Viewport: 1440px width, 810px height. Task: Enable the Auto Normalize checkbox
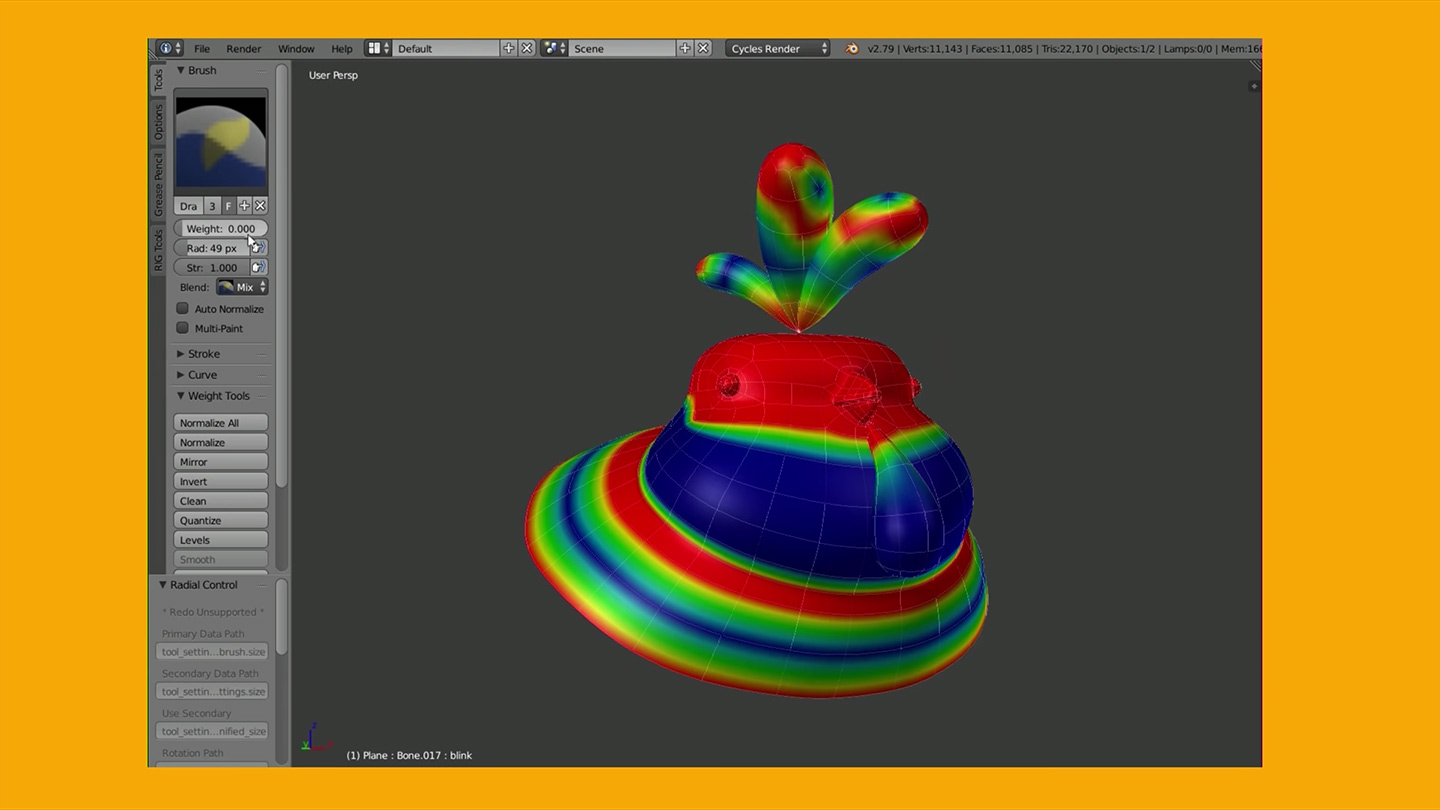click(182, 308)
